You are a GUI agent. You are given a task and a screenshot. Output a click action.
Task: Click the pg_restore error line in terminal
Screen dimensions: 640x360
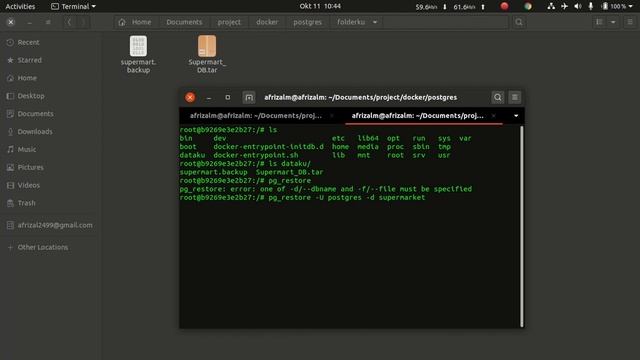tap(326, 189)
